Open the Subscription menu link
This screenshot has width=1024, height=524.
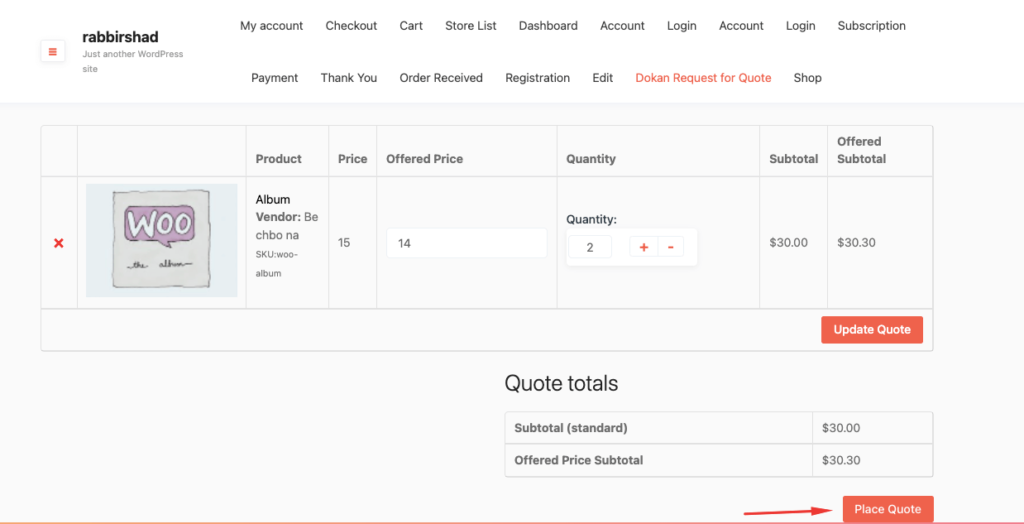871,26
